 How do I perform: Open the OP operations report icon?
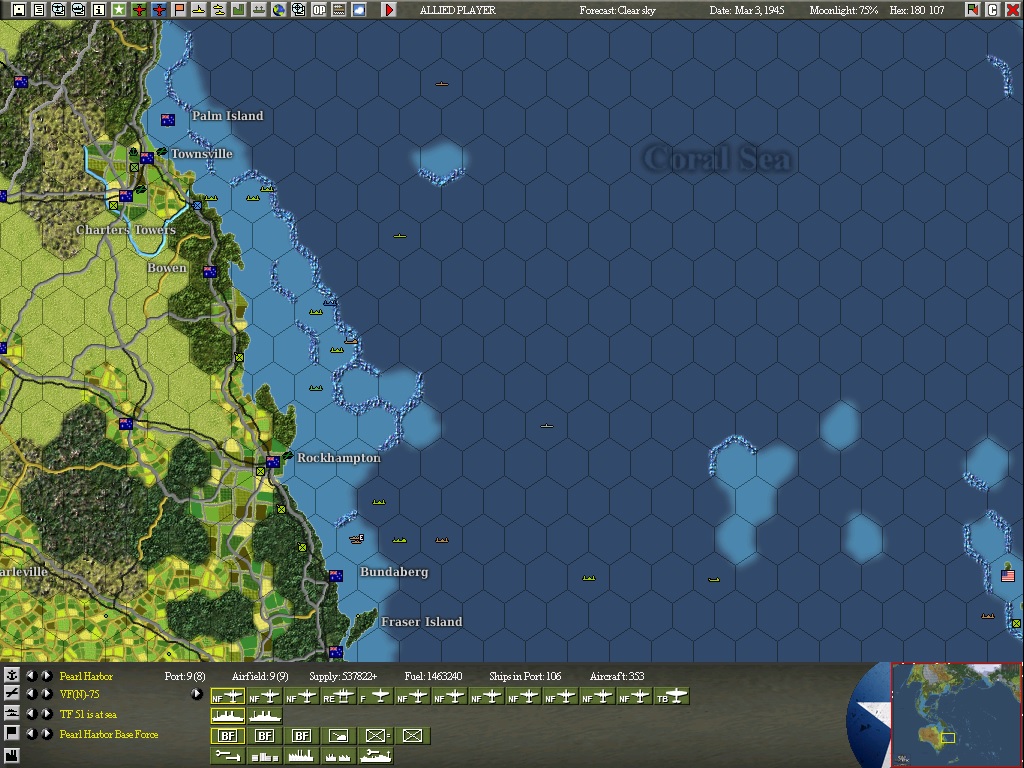[x=319, y=10]
